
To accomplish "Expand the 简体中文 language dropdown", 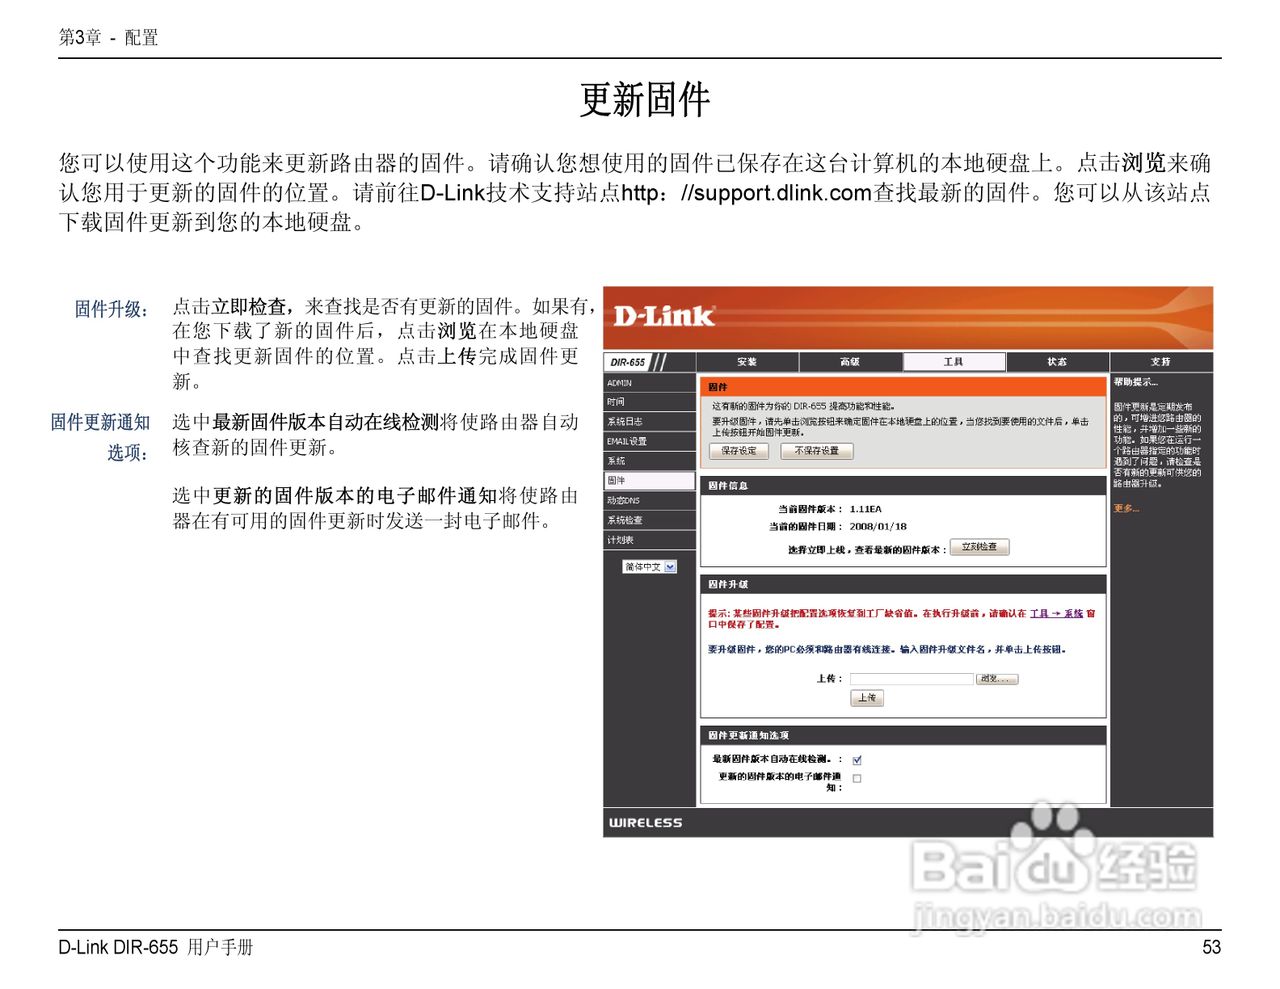I will point(650,567).
